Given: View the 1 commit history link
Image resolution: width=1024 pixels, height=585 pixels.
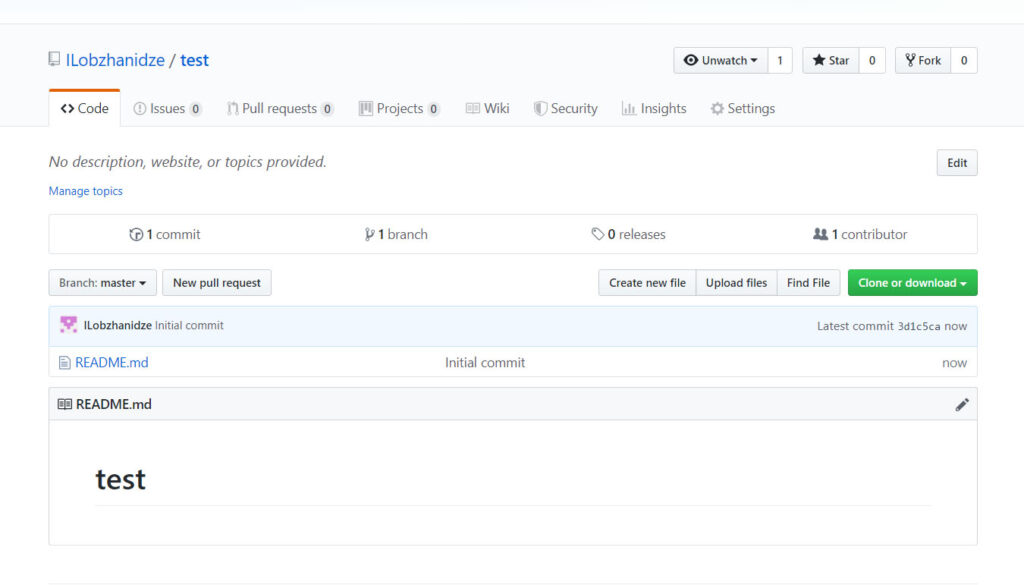Looking at the screenshot, I should (165, 235).
